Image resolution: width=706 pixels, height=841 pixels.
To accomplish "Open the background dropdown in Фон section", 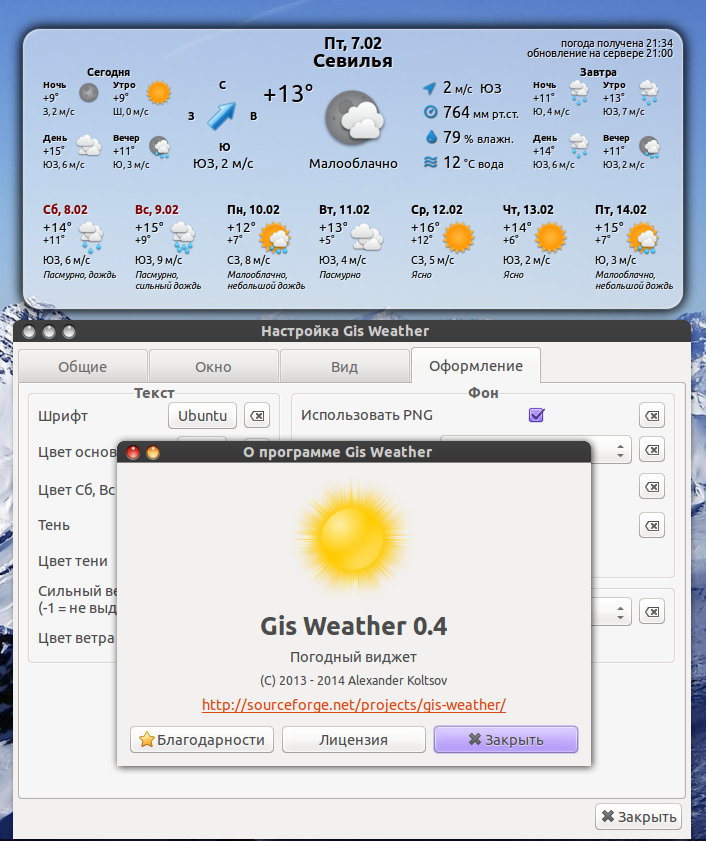I will click(611, 449).
